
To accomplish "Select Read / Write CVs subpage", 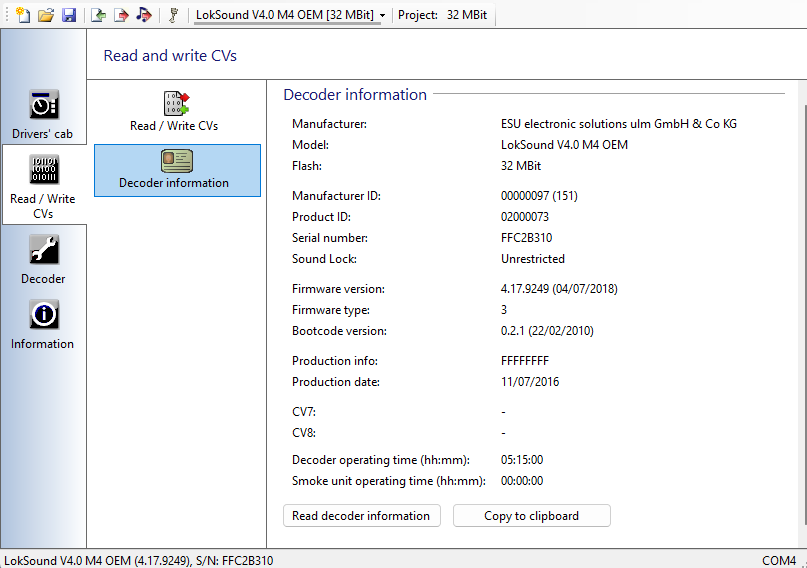I will (x=174, y=112).
